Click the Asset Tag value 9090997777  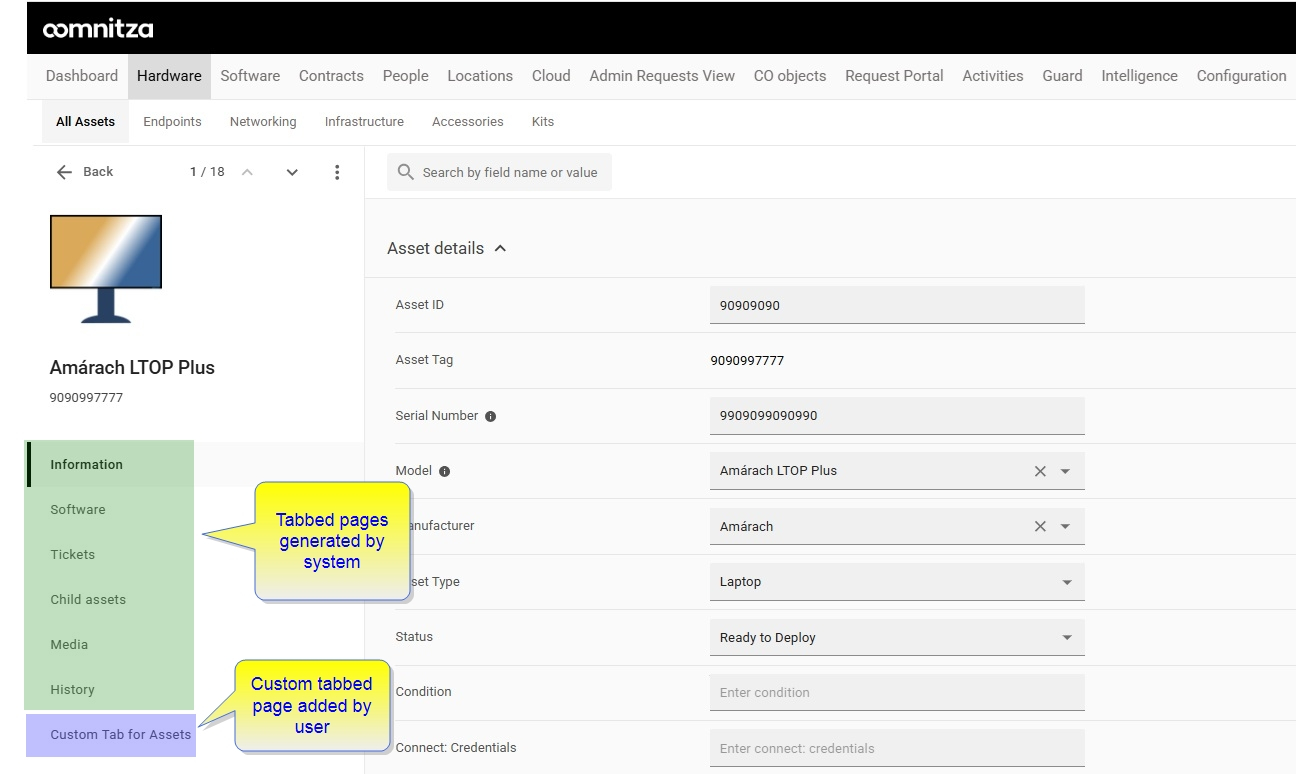point(747,360)
